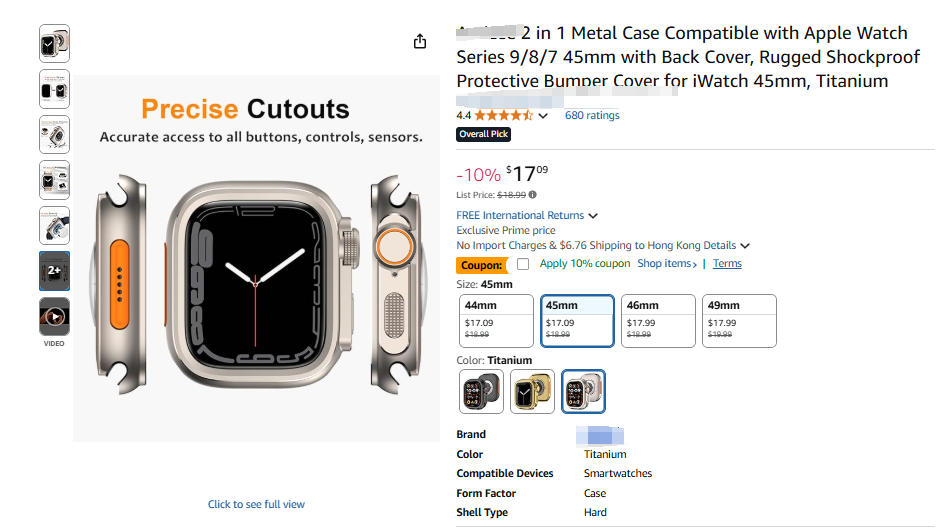
Task: Tick the Apply 10% coupon checkbox
Action: (523, 264)
